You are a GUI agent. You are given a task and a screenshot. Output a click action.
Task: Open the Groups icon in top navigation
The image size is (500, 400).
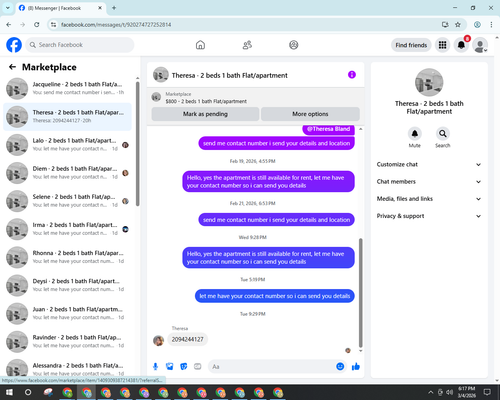pos(294,45)
